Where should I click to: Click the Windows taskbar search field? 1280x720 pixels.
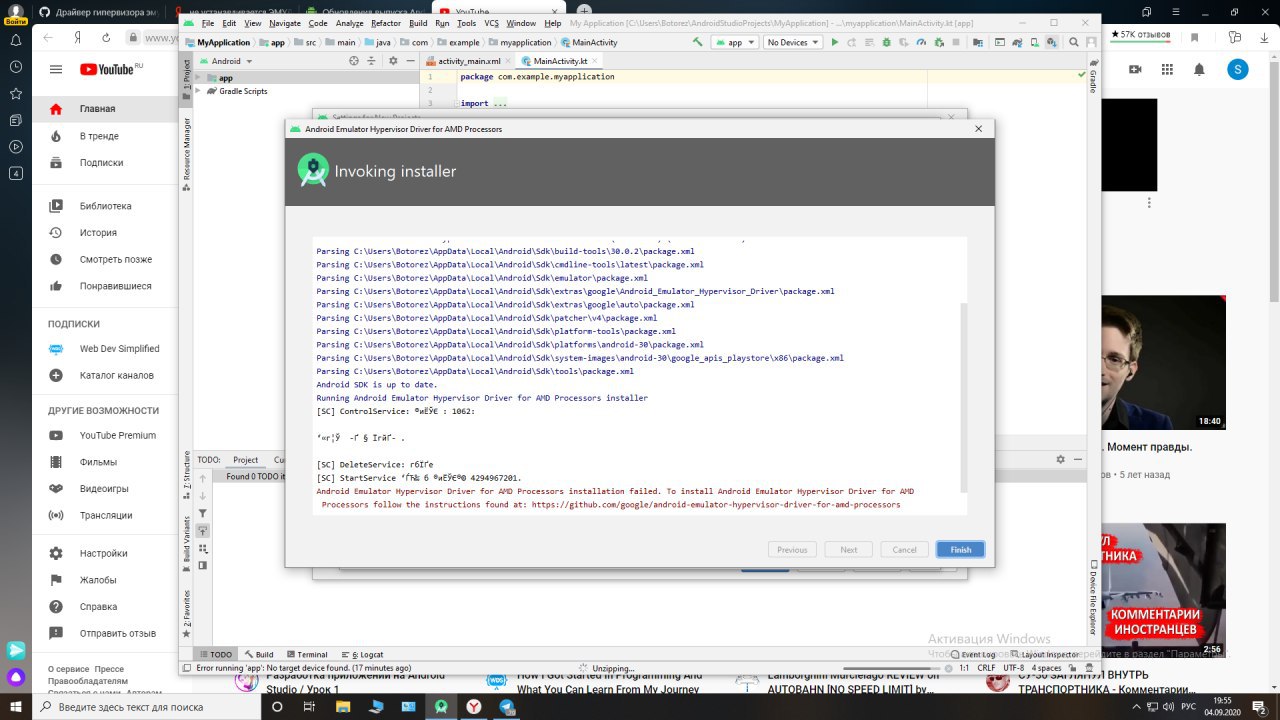pos(147,706)
